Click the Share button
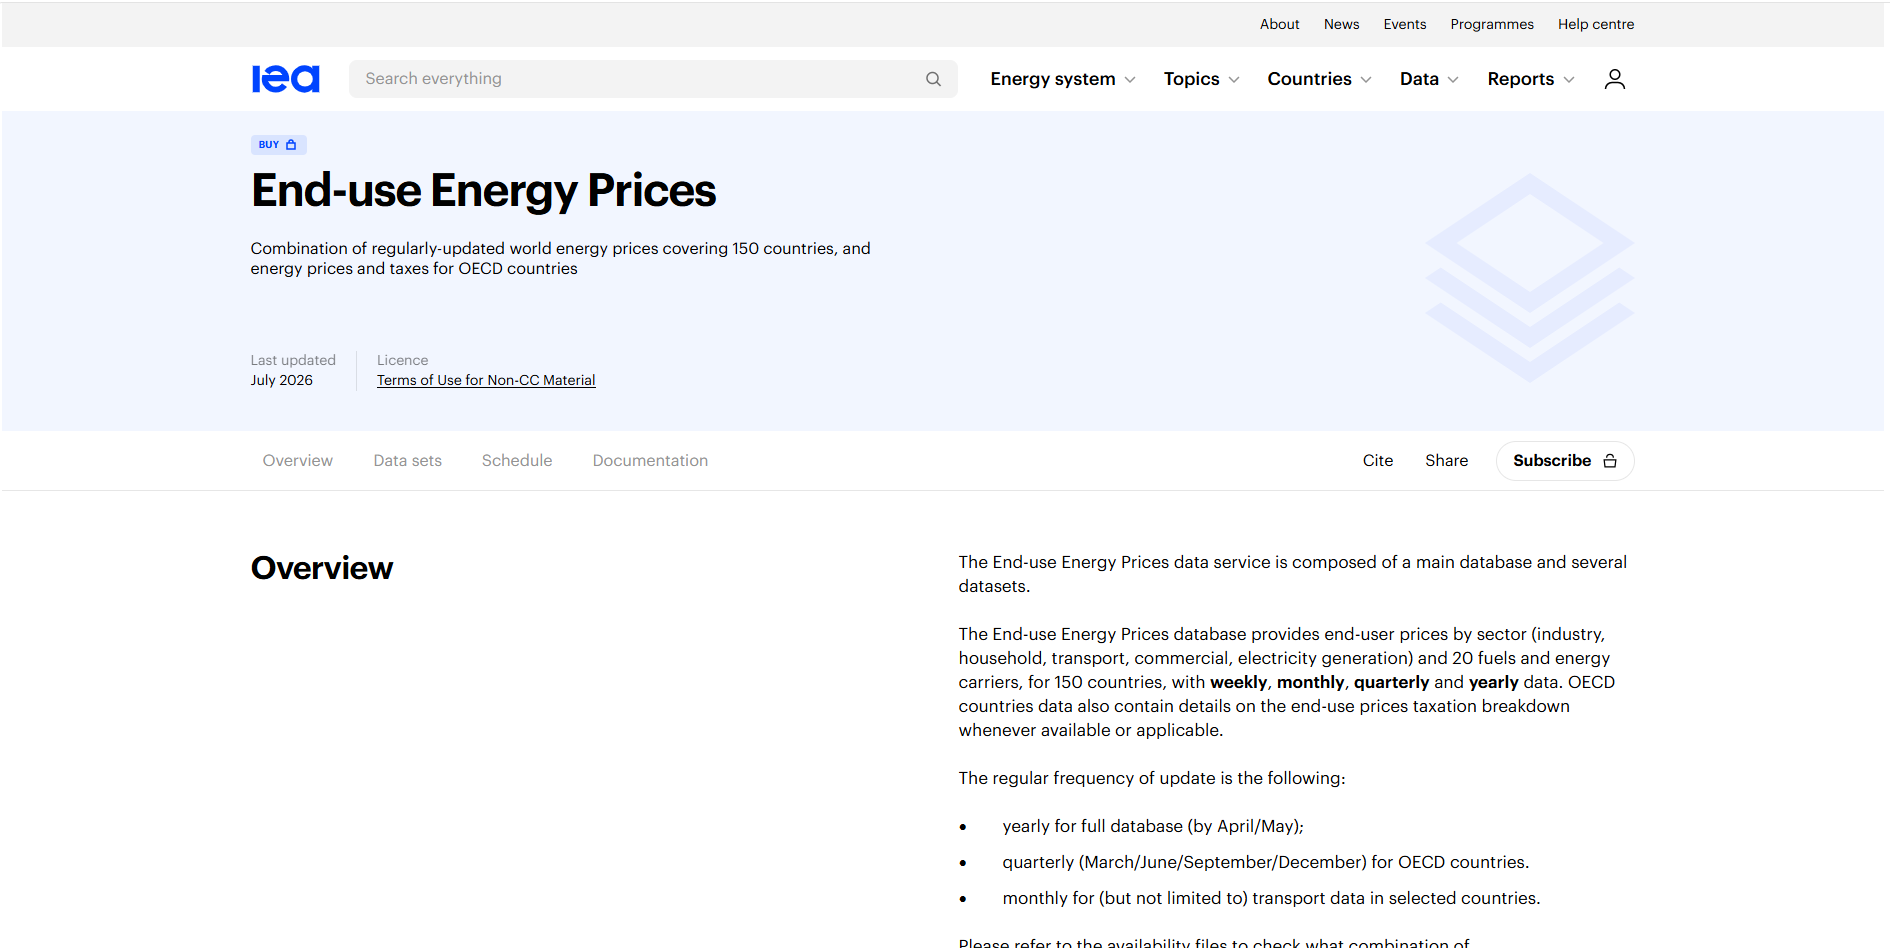The image size is (1890, 948). pyautogui.click(x=1446, y=461)
